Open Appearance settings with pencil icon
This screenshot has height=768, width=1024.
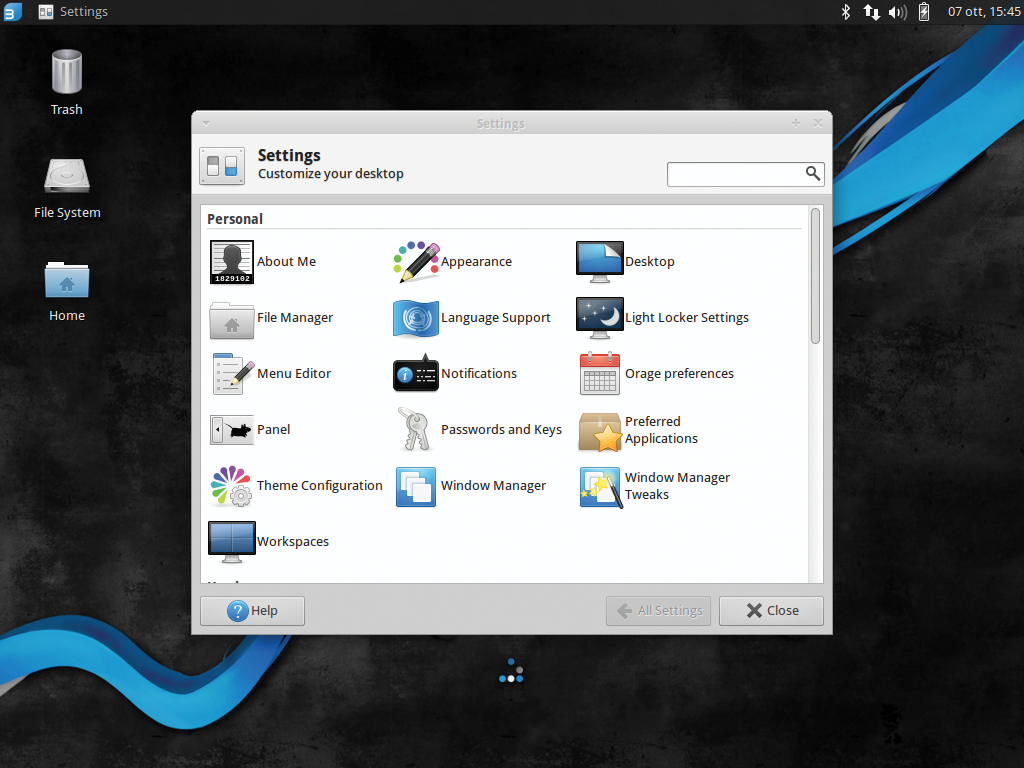(x=416, y=262)
